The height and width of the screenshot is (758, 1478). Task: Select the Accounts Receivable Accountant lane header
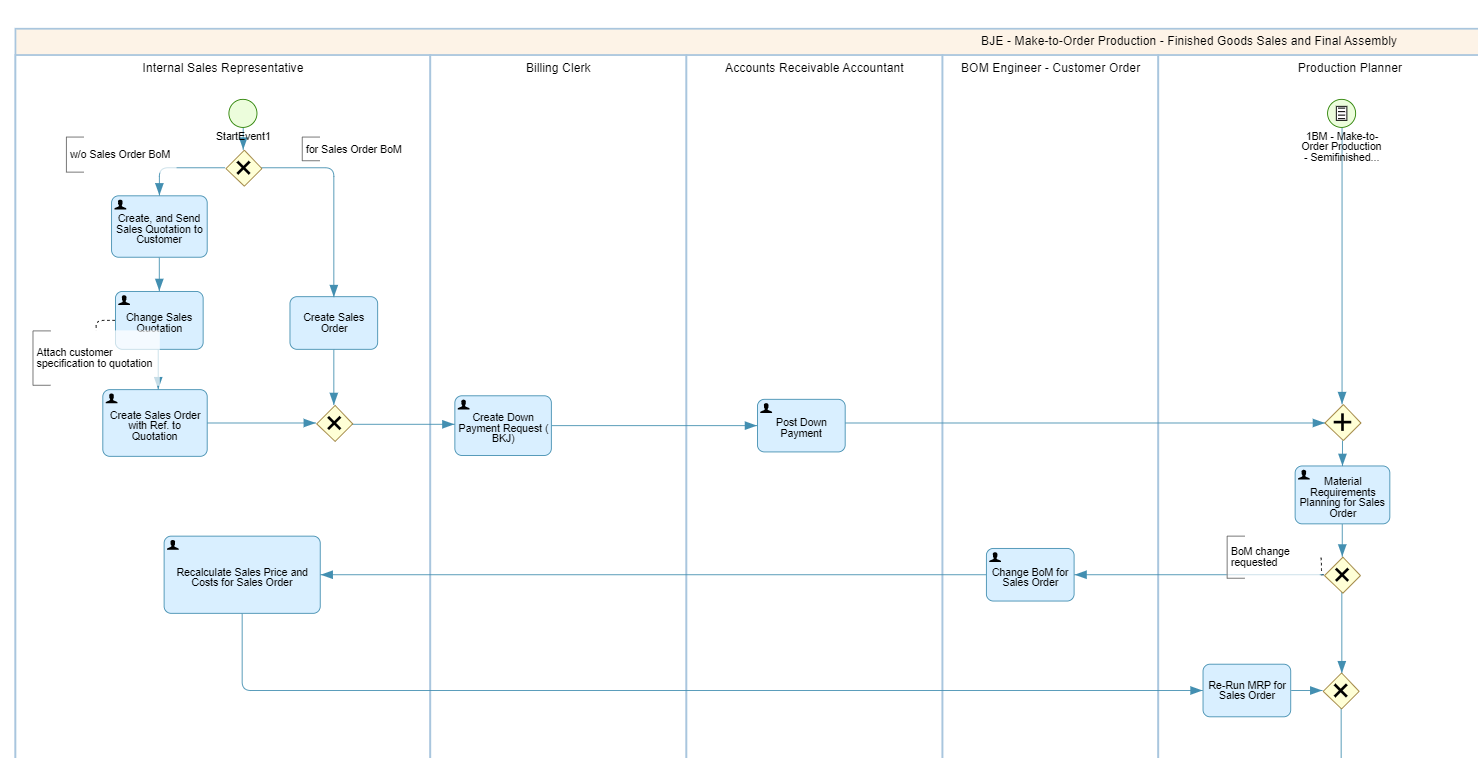tap(814, 68)
